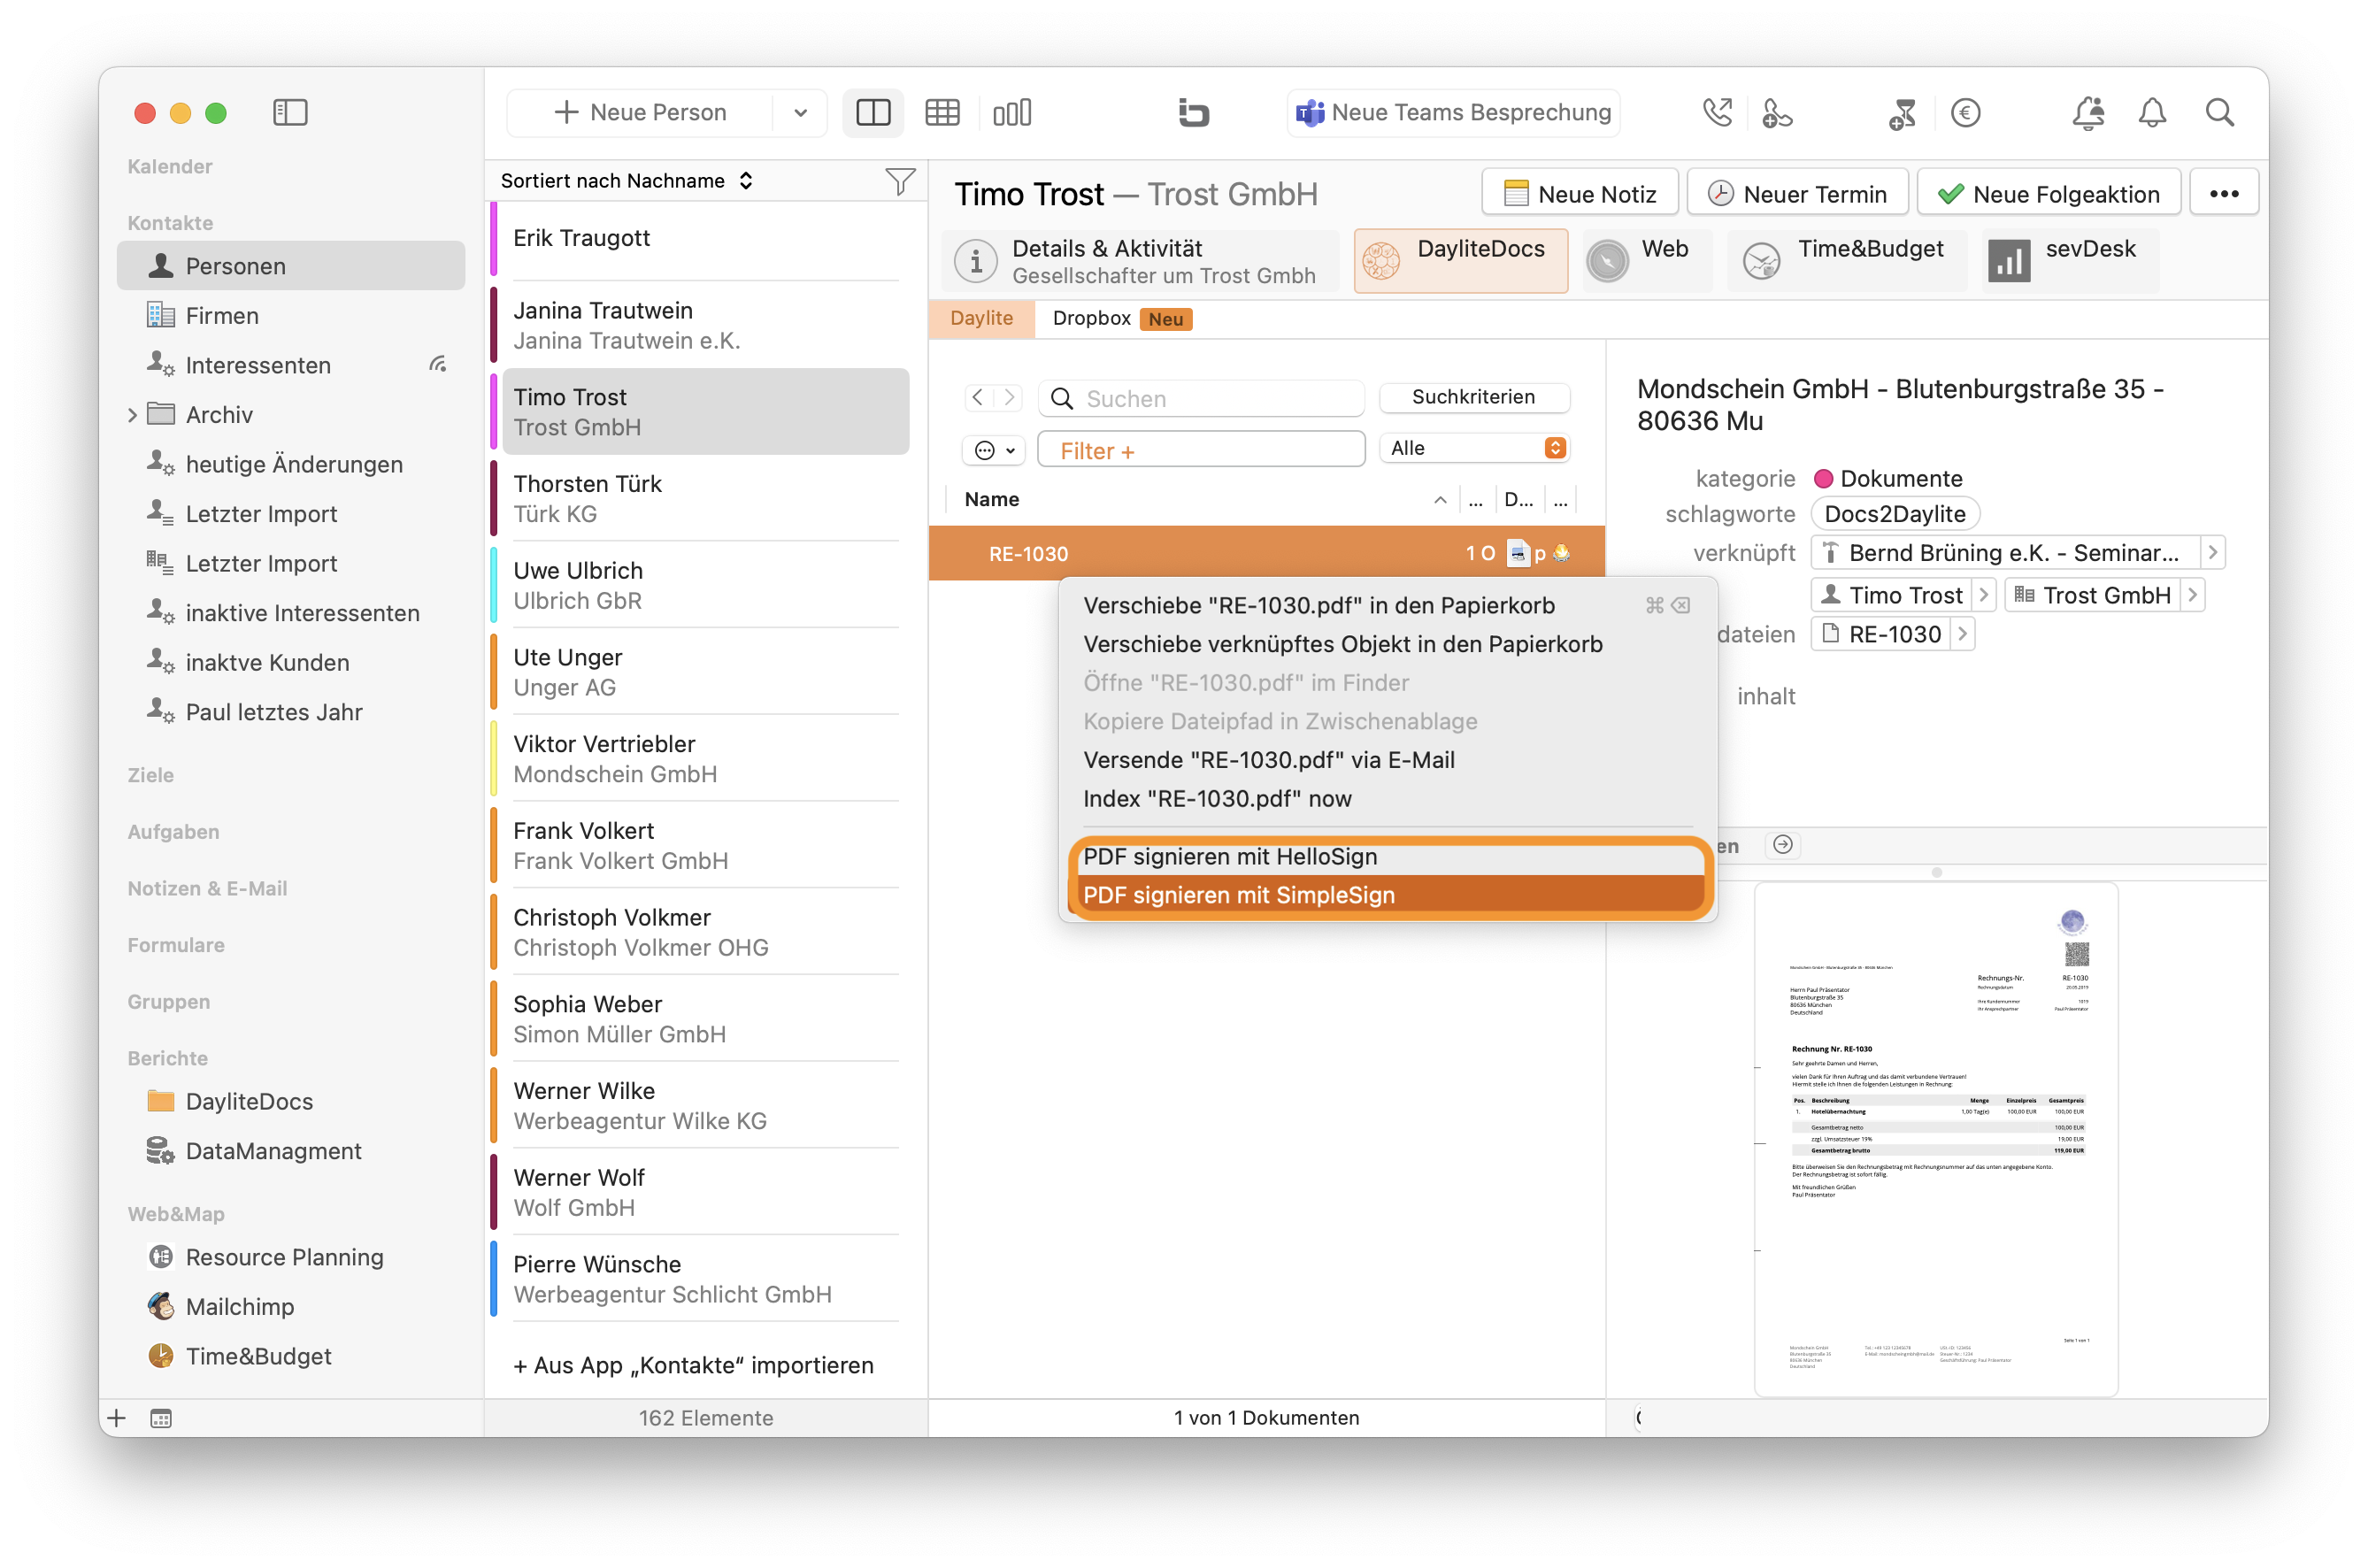The height and width of the screenshot is (1568, 2368).
Task: Expand the Timo Trost linked chip arrow
Action: pyautogui.click(x=1984, y=595)
